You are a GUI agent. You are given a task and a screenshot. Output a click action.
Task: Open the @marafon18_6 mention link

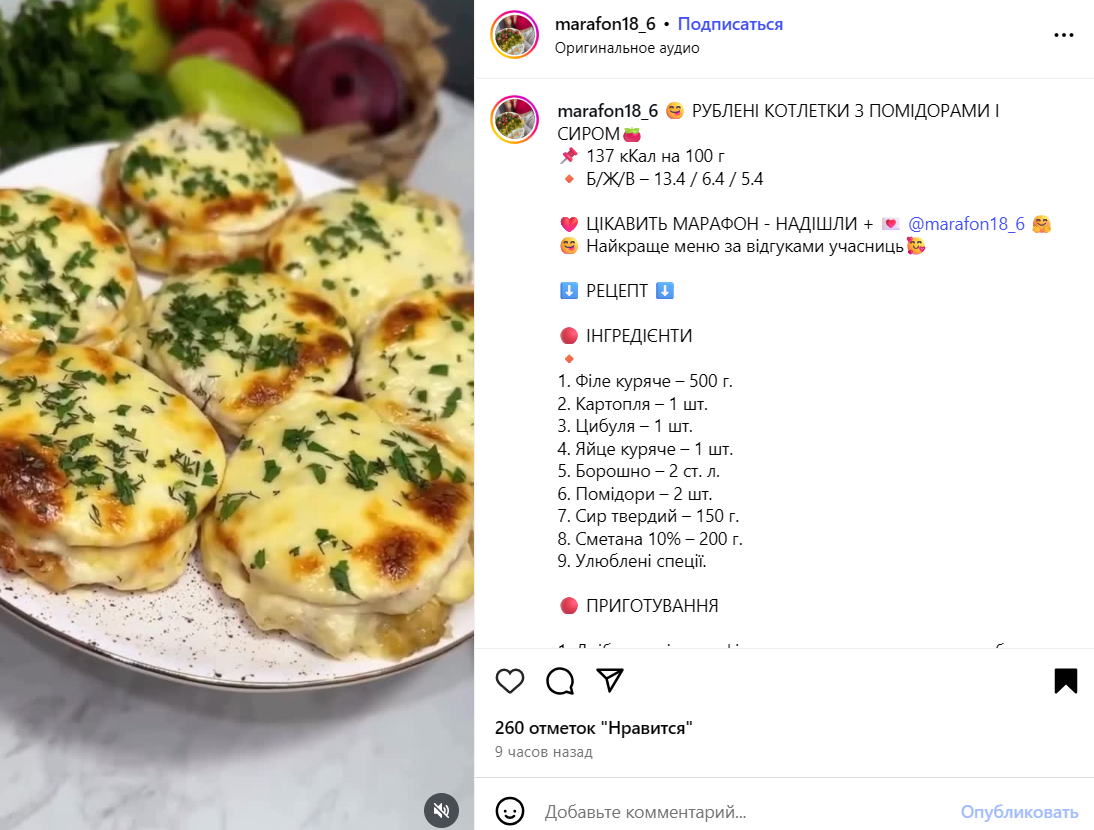[966, 224]
